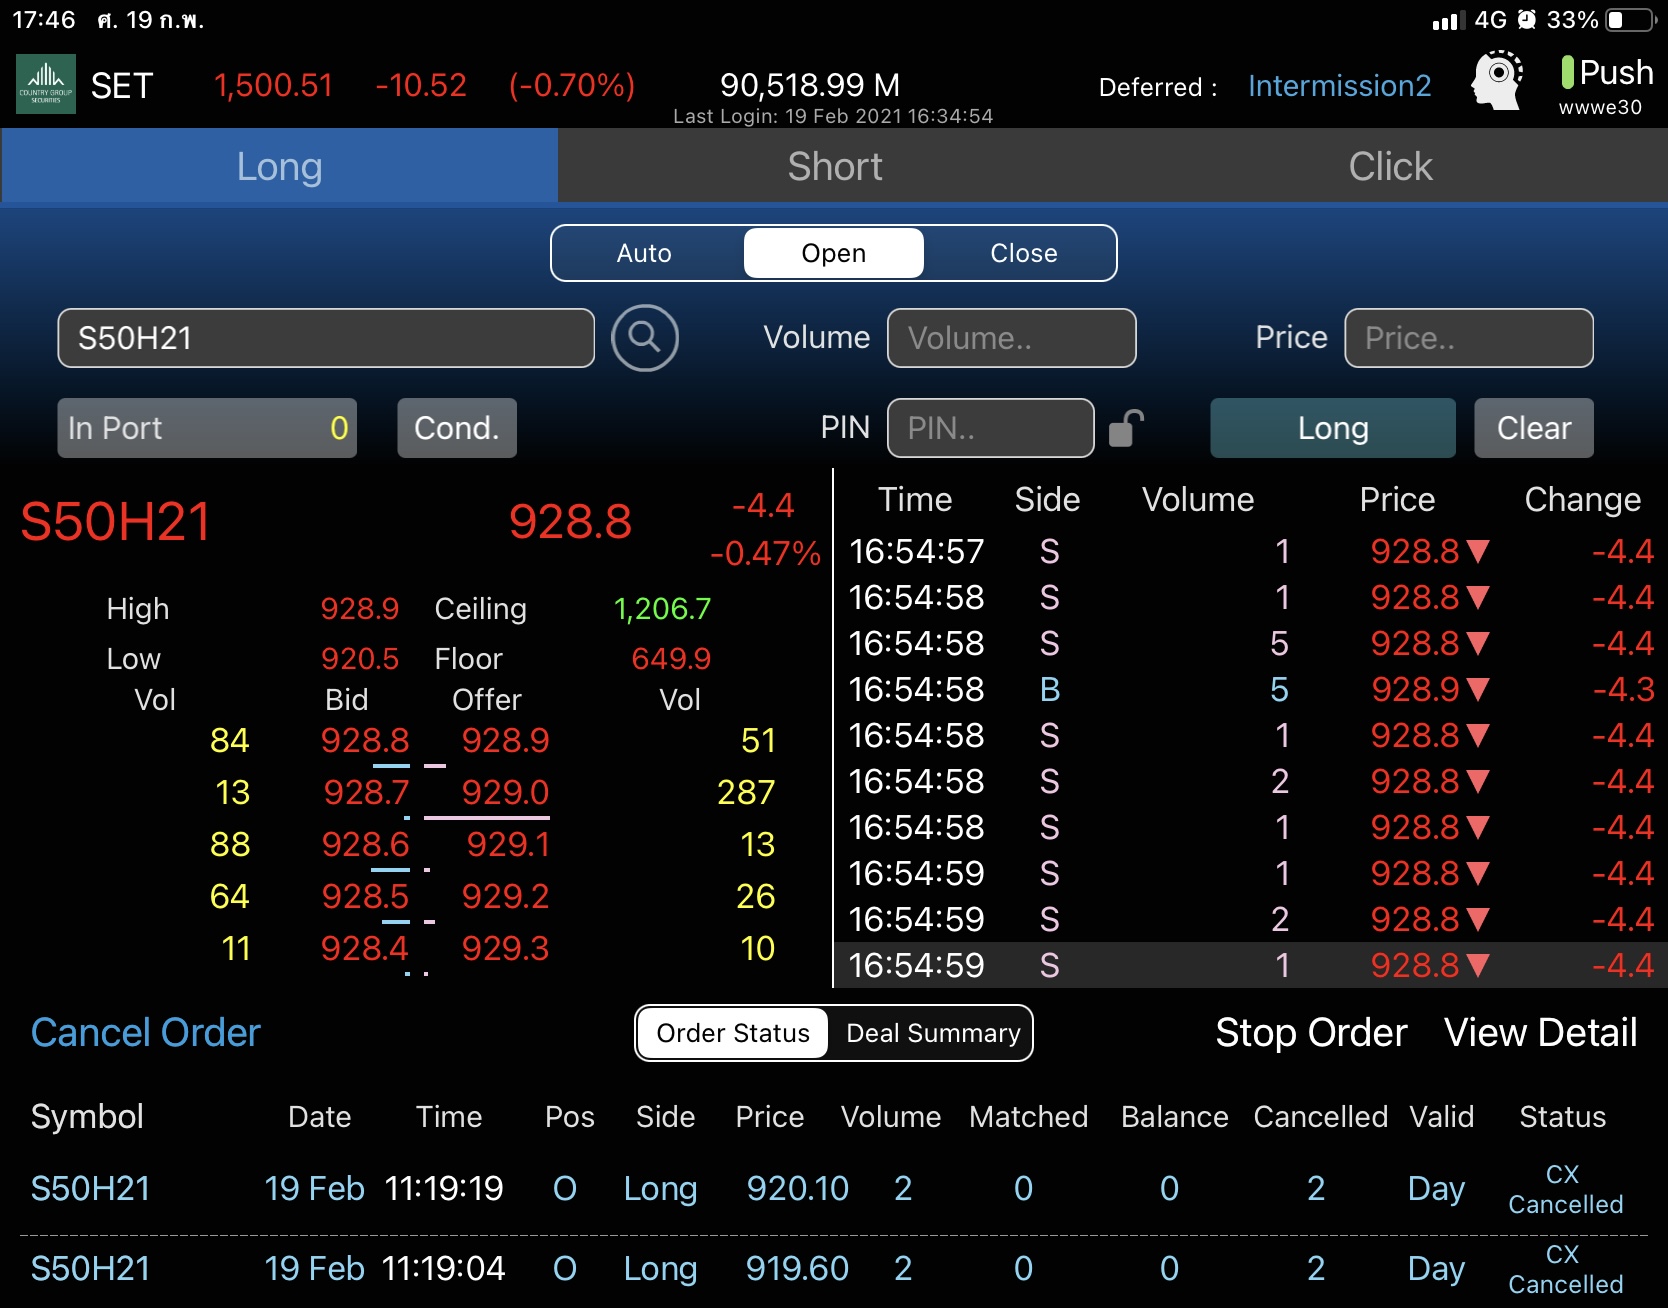The width and height of the screenshot is (1668, 1308).
Task: Select the S50H21 order at 11:19:04
Action: coord(834,1268)
